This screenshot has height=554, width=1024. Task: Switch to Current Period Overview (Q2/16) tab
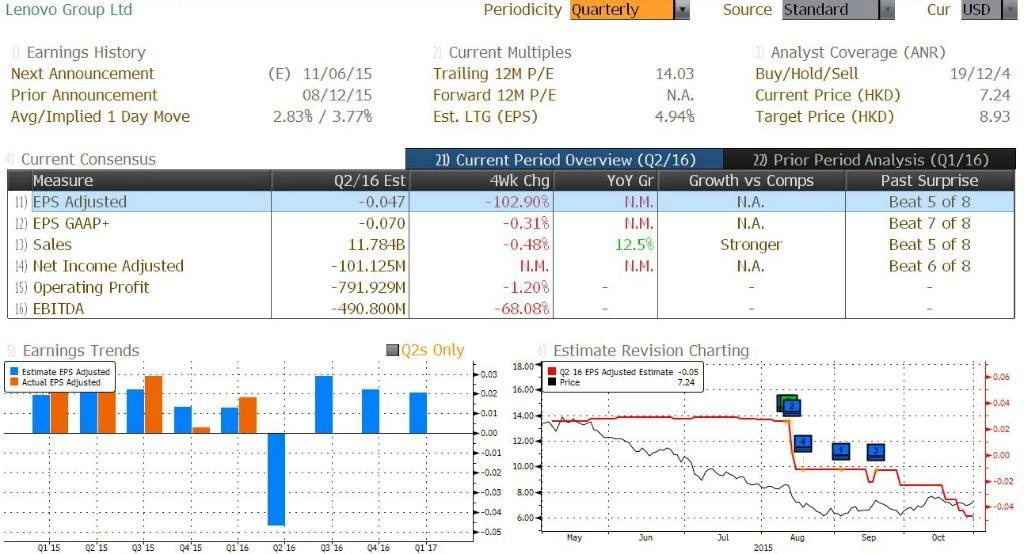(x=564, y=159)
